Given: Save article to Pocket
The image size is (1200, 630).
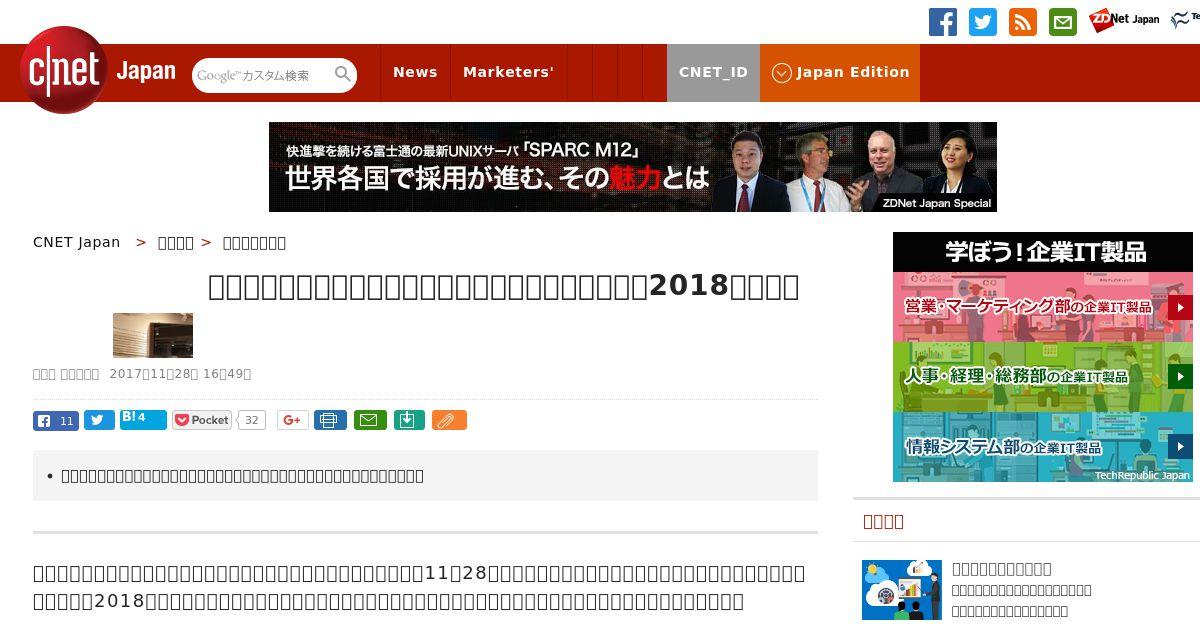Looking at the screenshot, I should click(202, 420).
